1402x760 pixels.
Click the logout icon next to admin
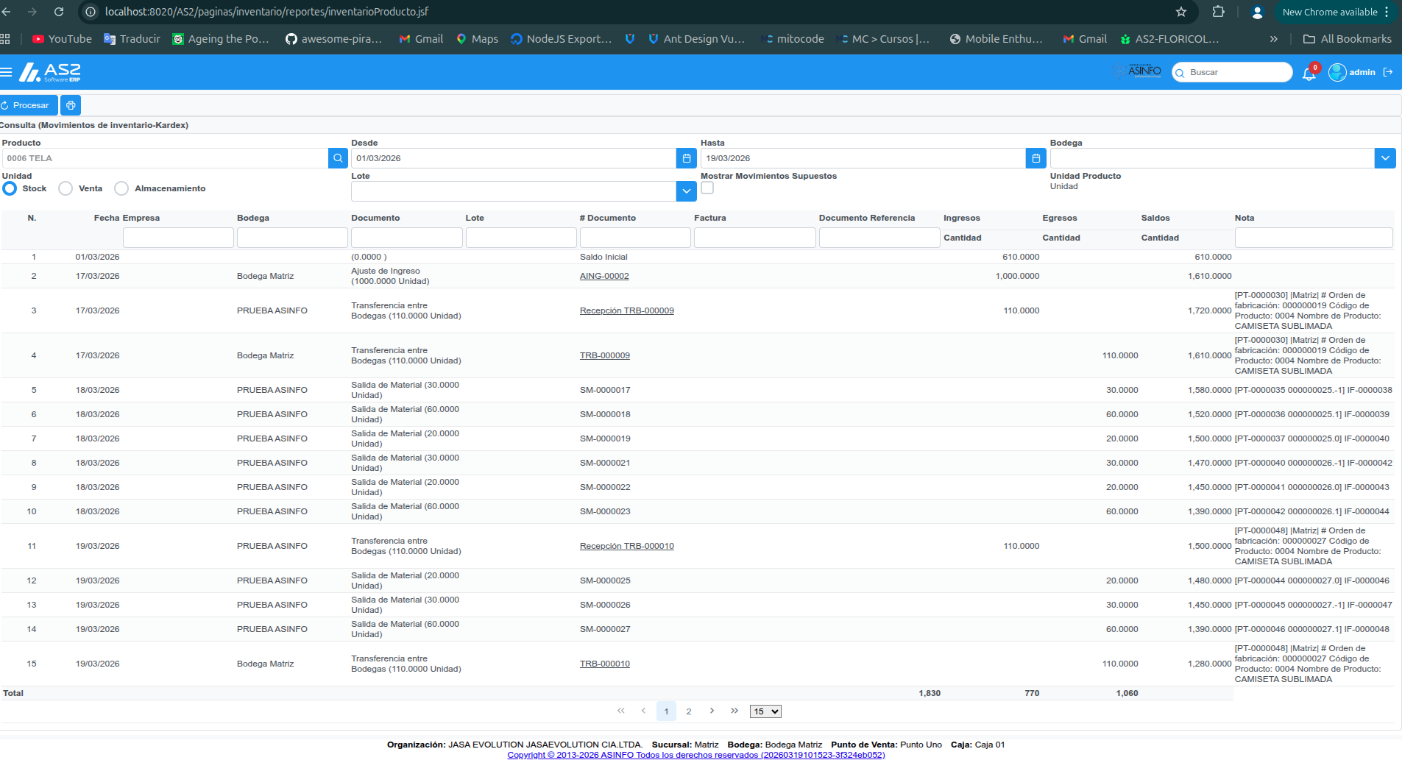[x=1388, y=72]
